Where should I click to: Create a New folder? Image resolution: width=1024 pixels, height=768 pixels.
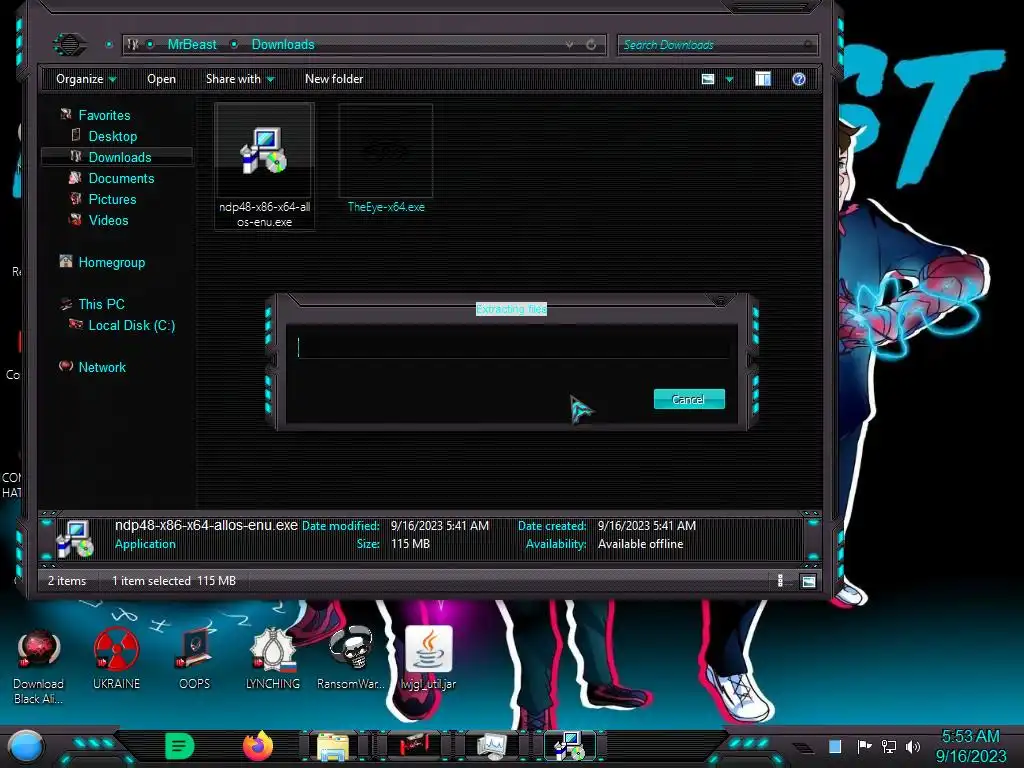334,79
